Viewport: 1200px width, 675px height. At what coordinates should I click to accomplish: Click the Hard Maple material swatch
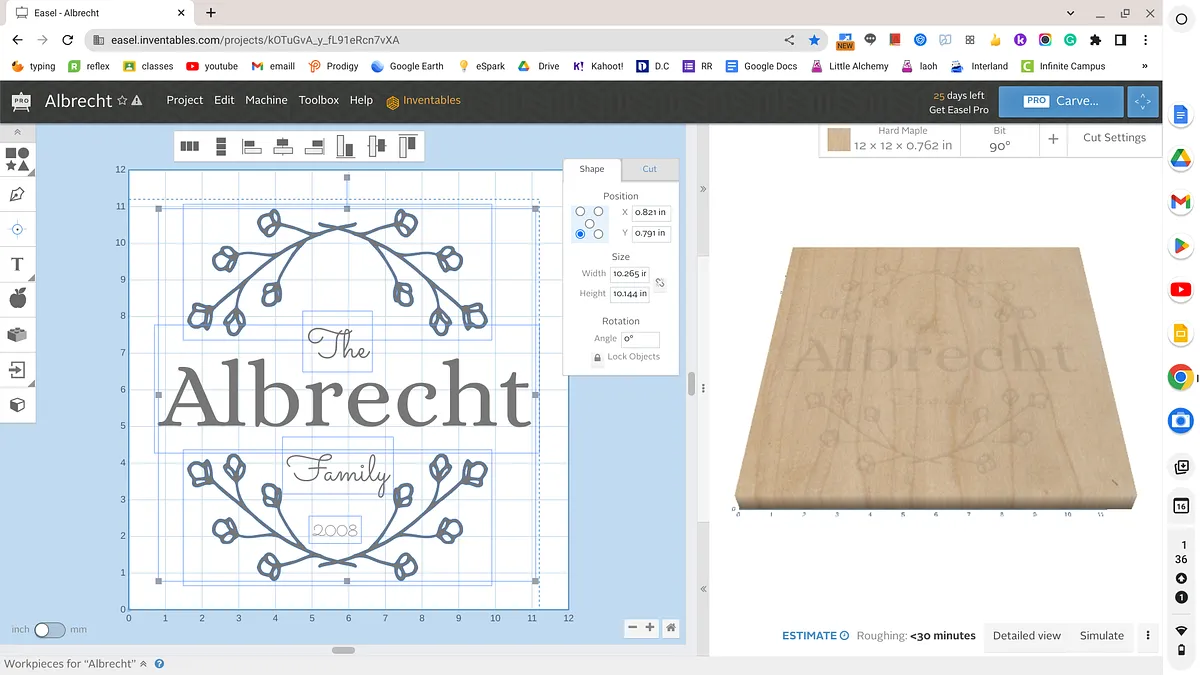click(838, 139)
